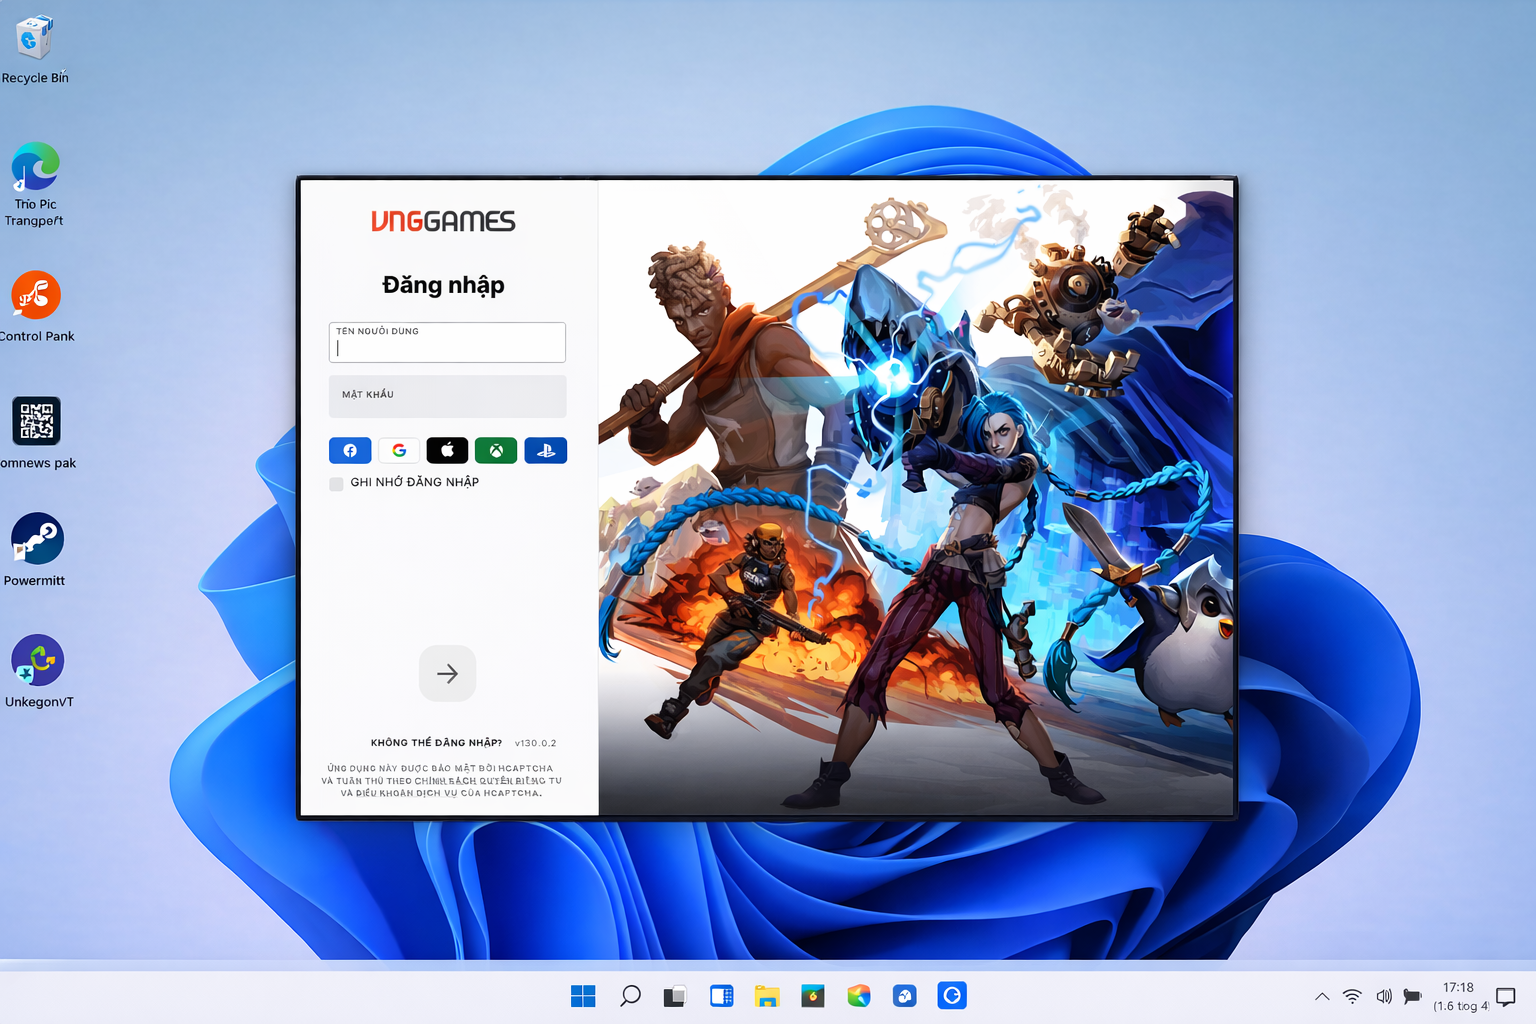Open the Windows Start menu
The image size is (1536, 1024).
coord(583,996)
